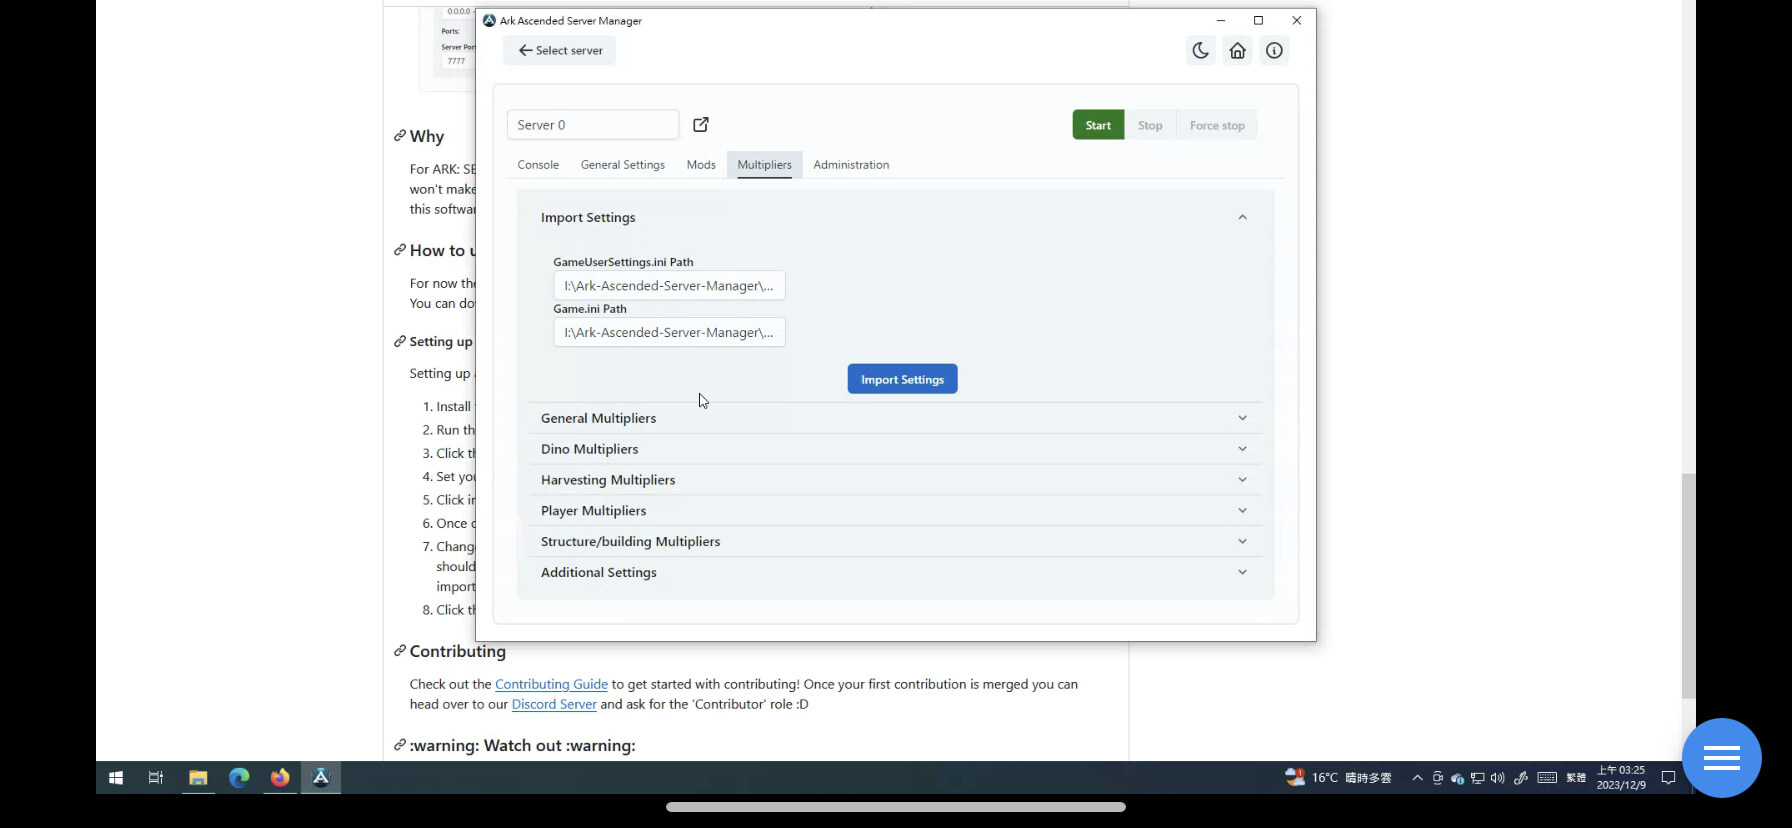
Task: Open server folder icon next to Server 0
Action: pyautogui.click(x=701, y=125)
